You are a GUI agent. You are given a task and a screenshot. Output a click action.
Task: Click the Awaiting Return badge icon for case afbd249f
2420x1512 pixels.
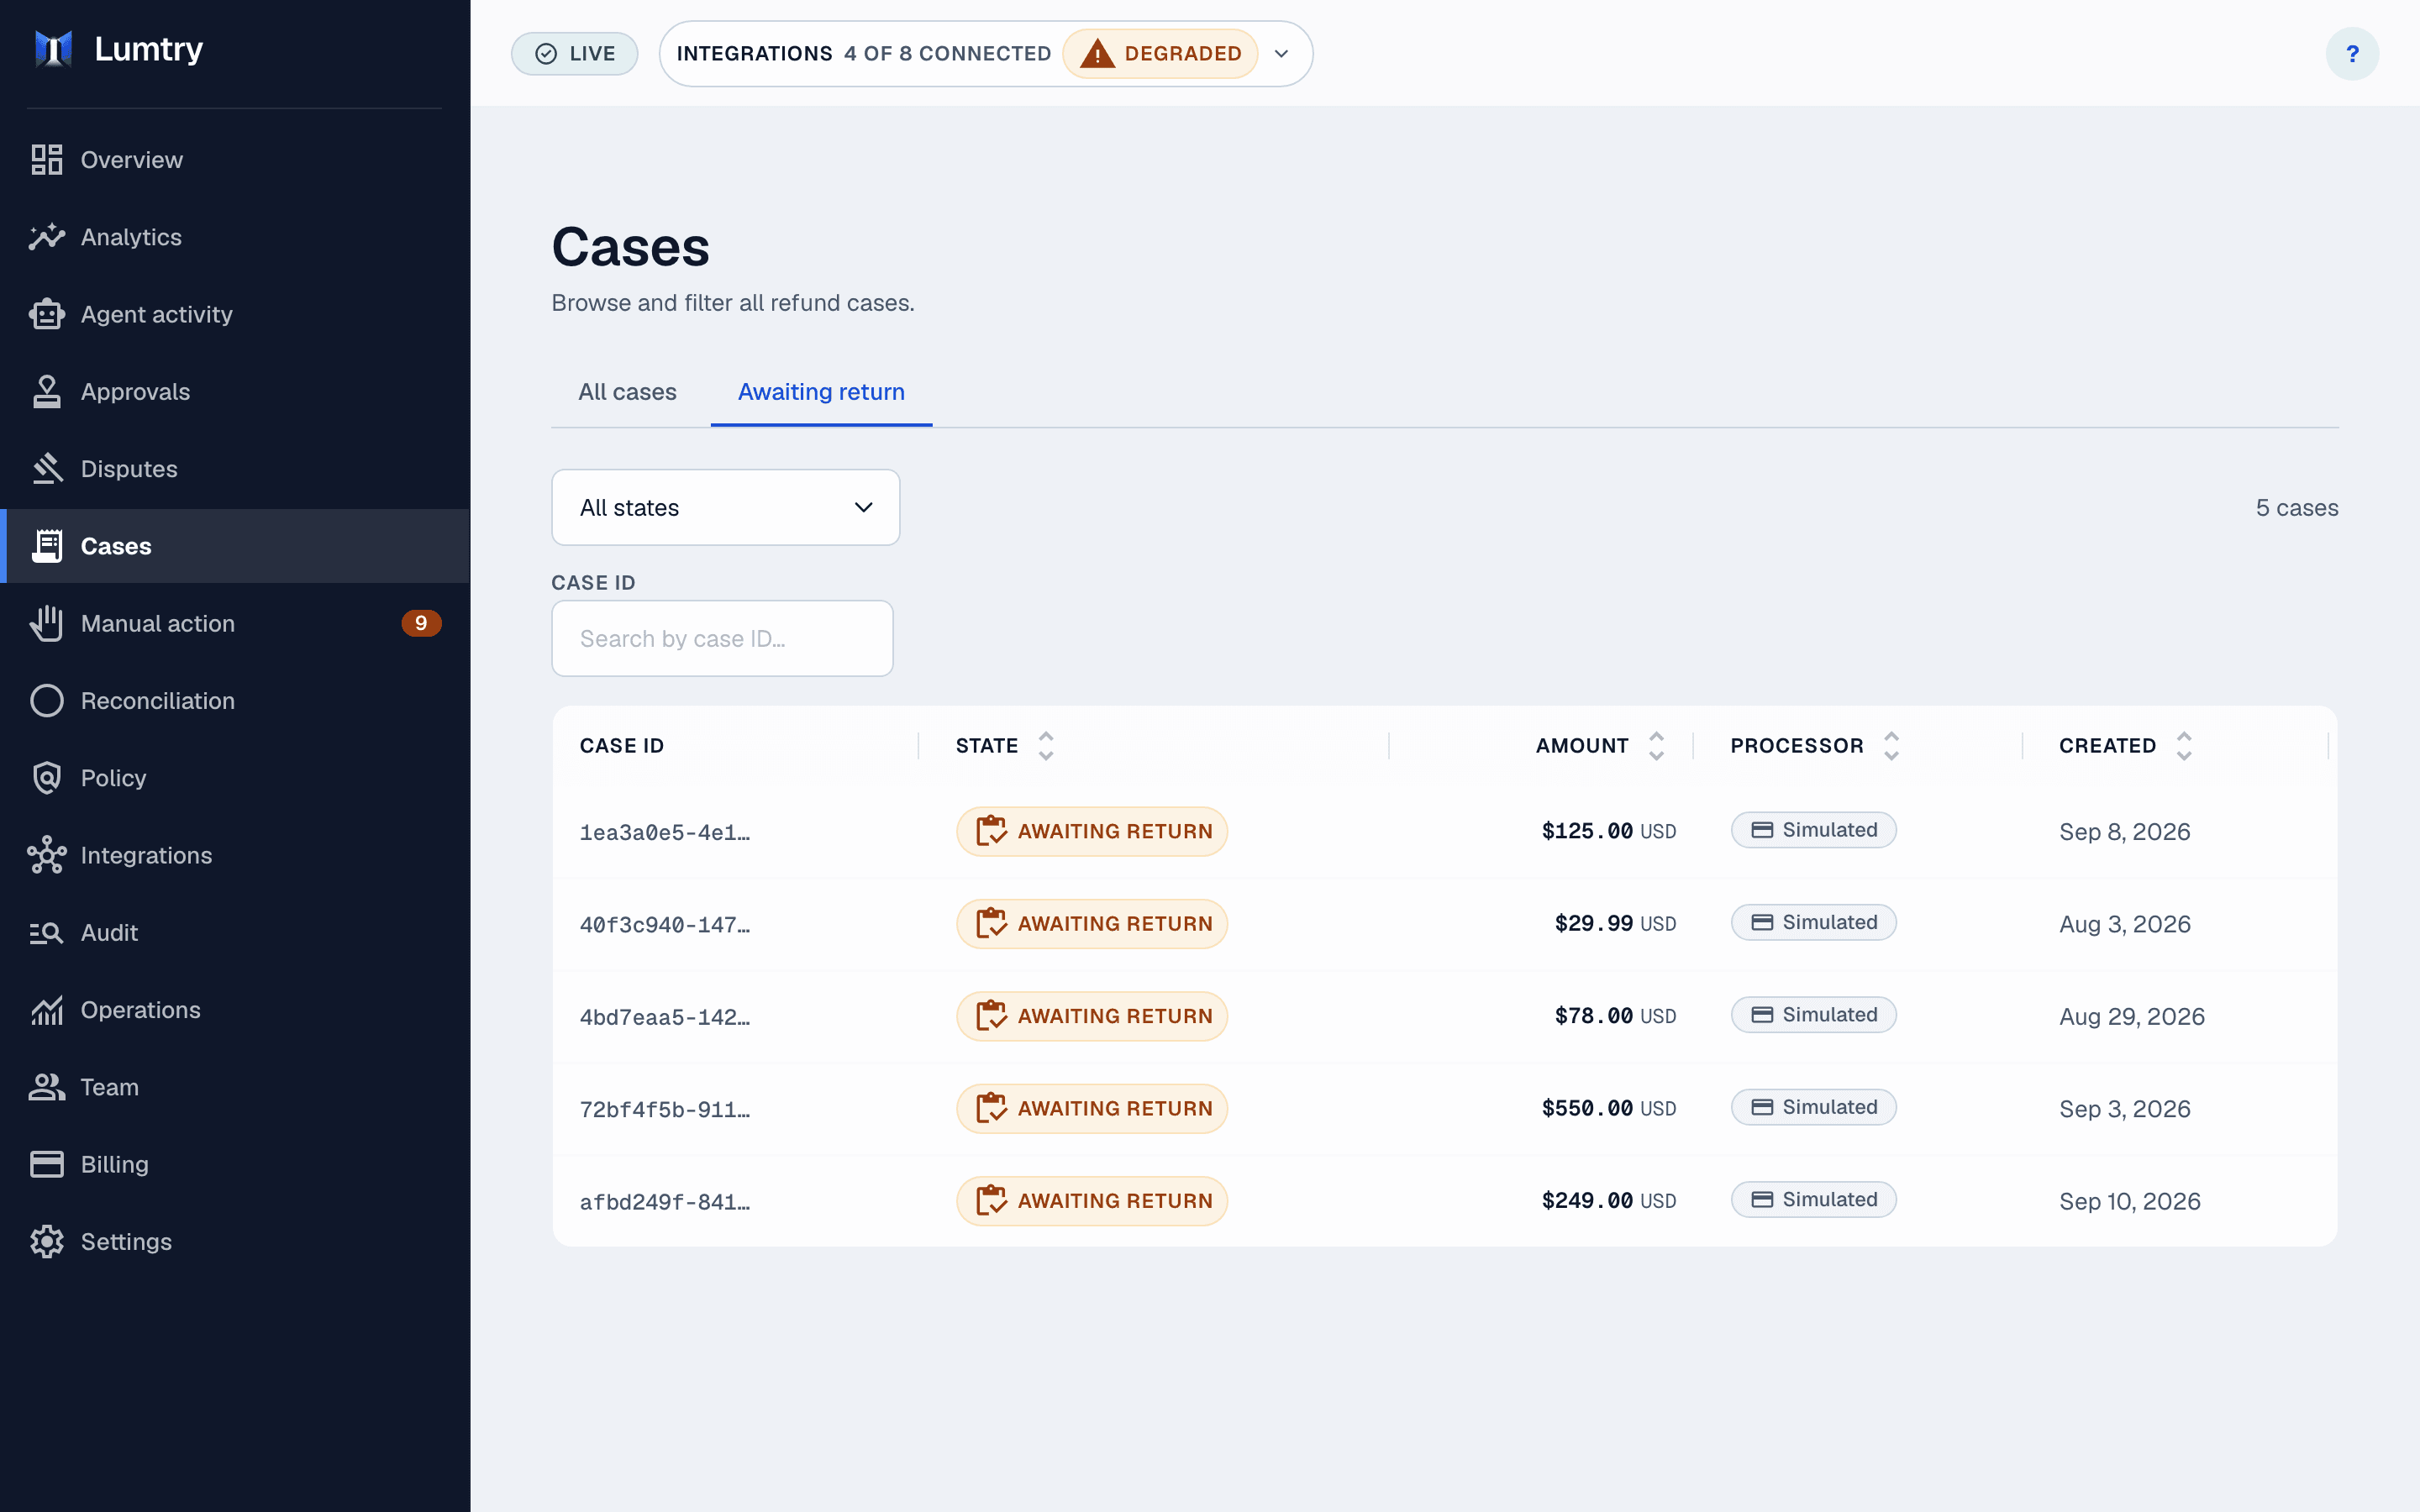991,1201
